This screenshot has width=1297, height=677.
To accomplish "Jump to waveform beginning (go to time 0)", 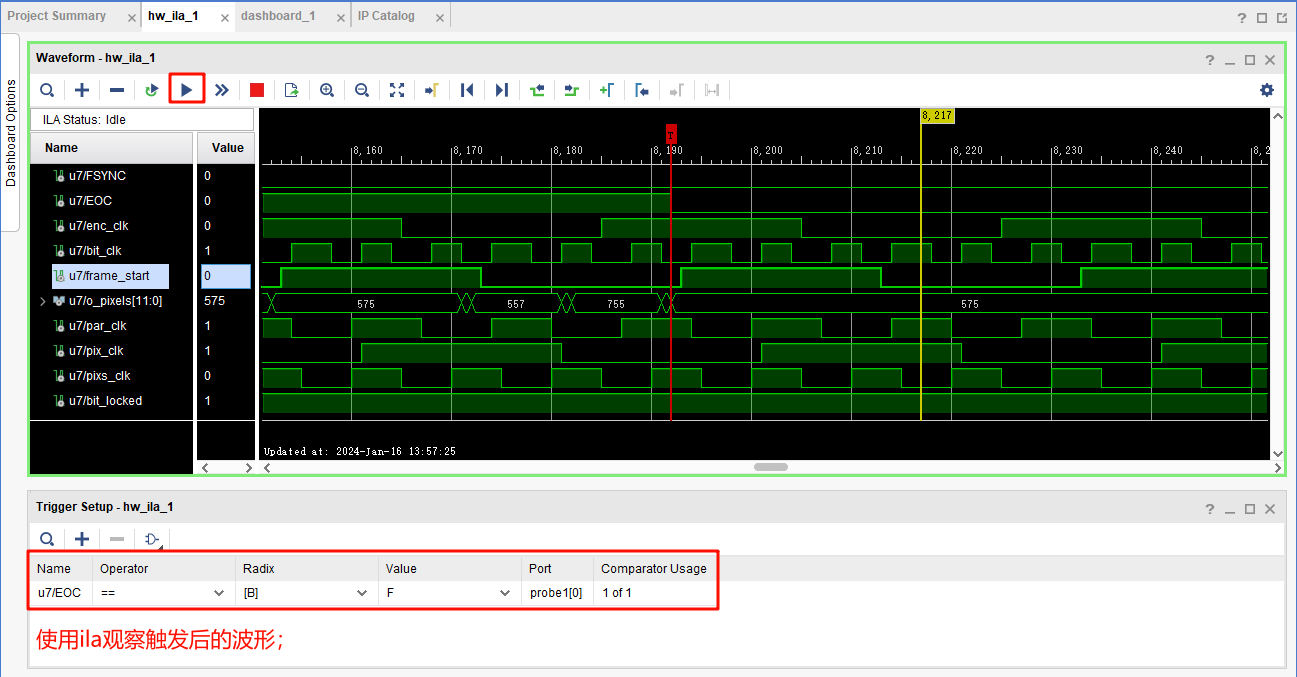I will (467, 90).
